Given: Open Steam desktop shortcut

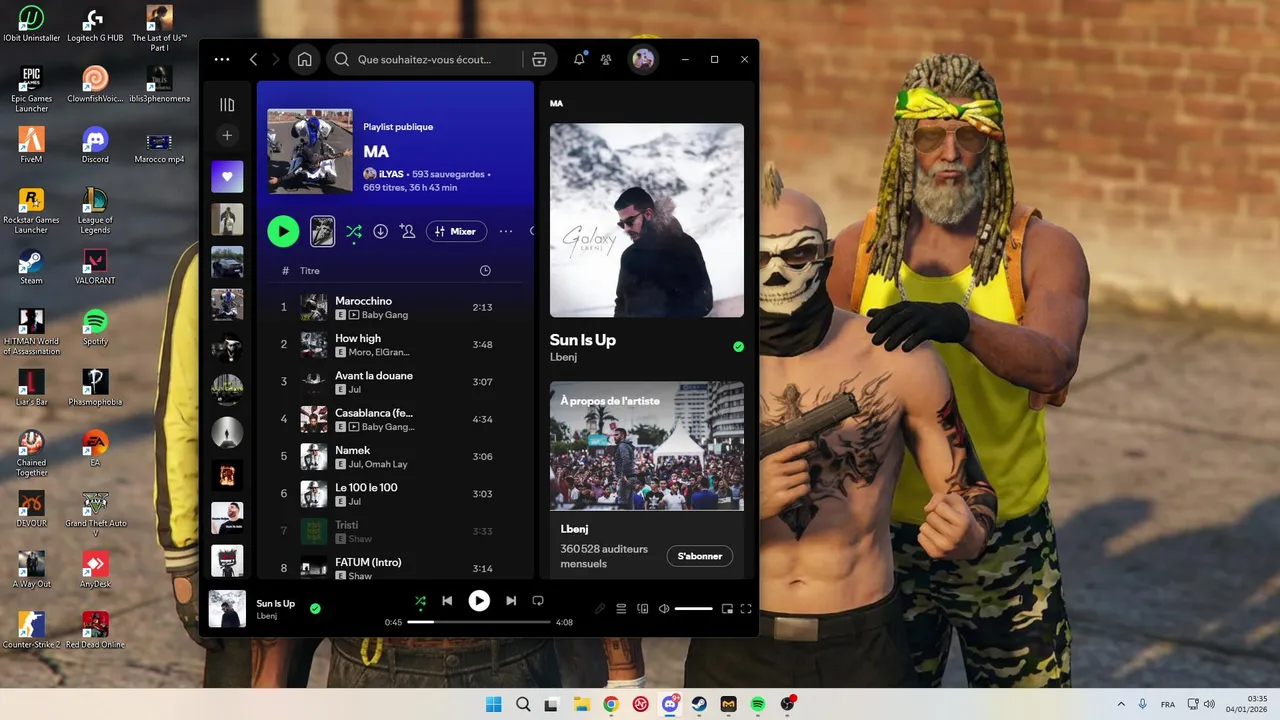Looking at the screenshot, I should tap(31, 266).
